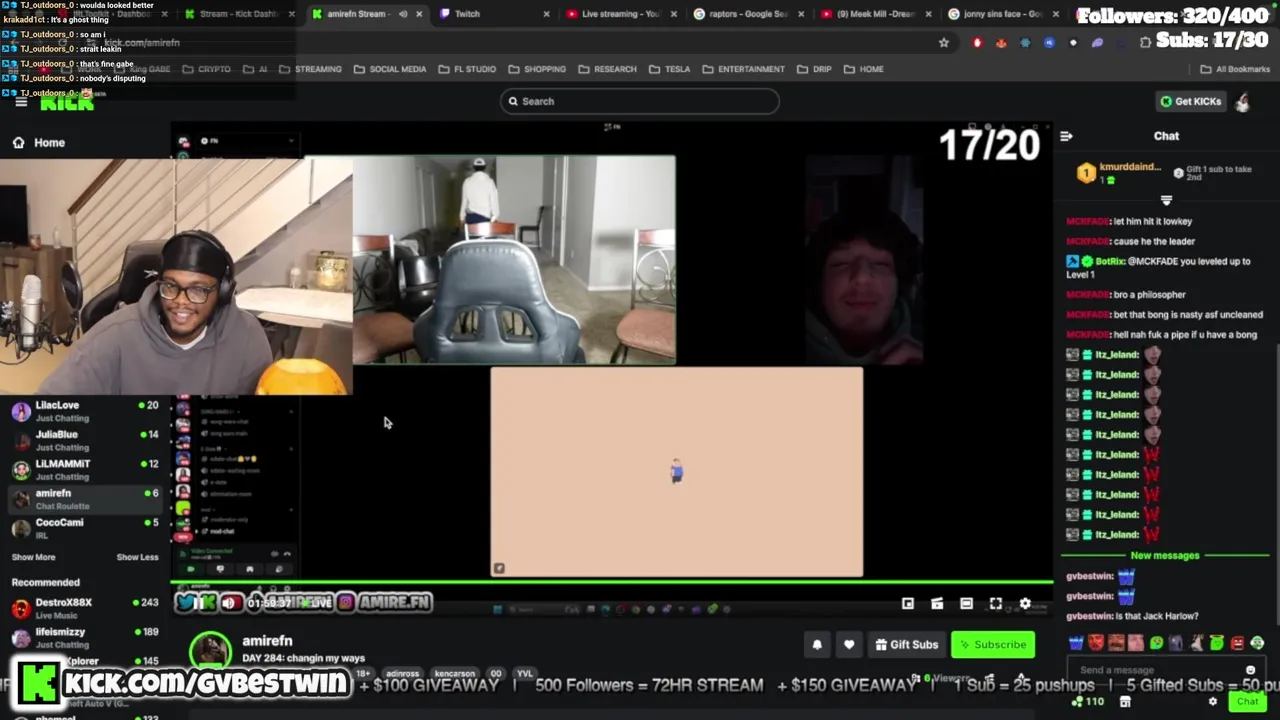Toggle mini player mode in video controls
Image resolution: width=1280 pixels, height=720 pixels.
(908, 604)
